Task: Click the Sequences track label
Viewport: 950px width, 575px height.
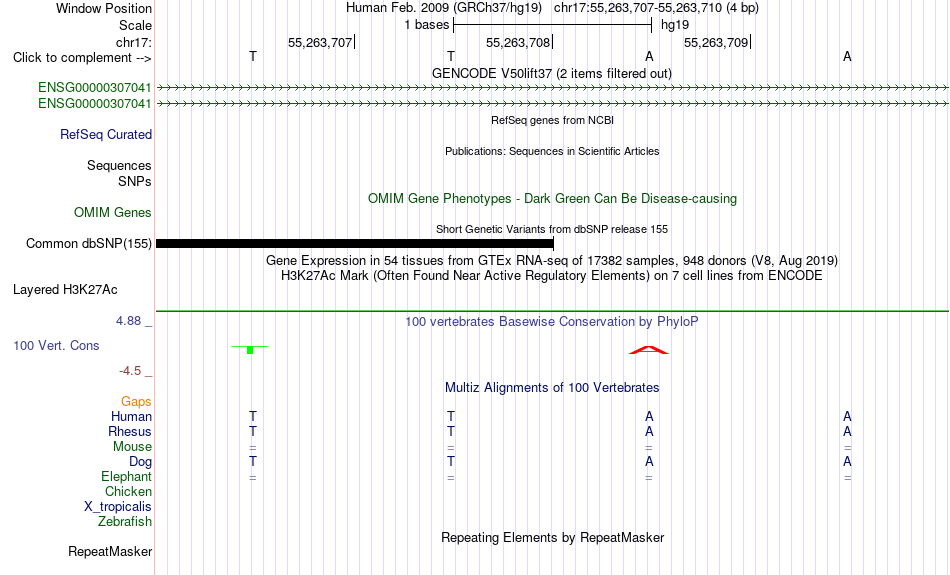Action: tap(119, 165)
